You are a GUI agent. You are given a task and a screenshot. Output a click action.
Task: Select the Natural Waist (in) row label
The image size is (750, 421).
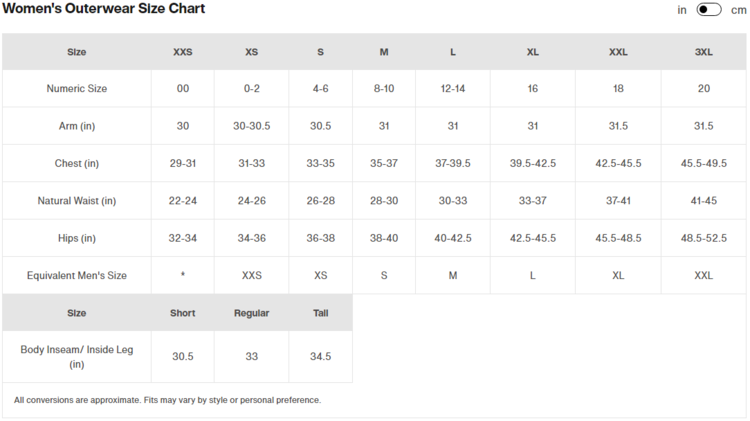click(x=77, y=201)
